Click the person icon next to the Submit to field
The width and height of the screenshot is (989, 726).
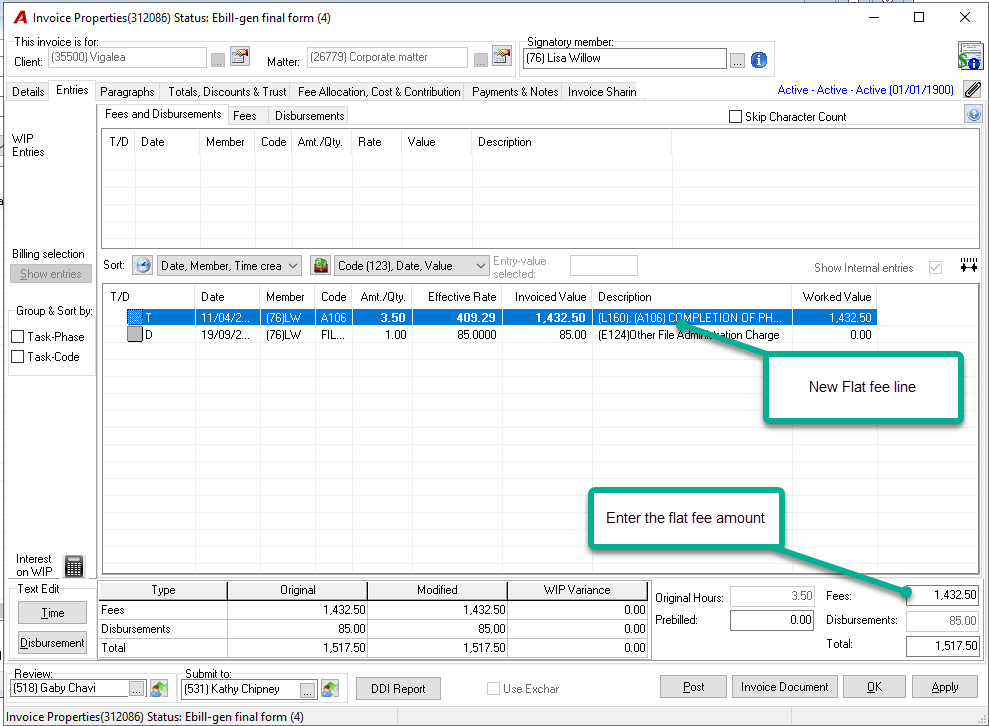(x=330, y=689)
